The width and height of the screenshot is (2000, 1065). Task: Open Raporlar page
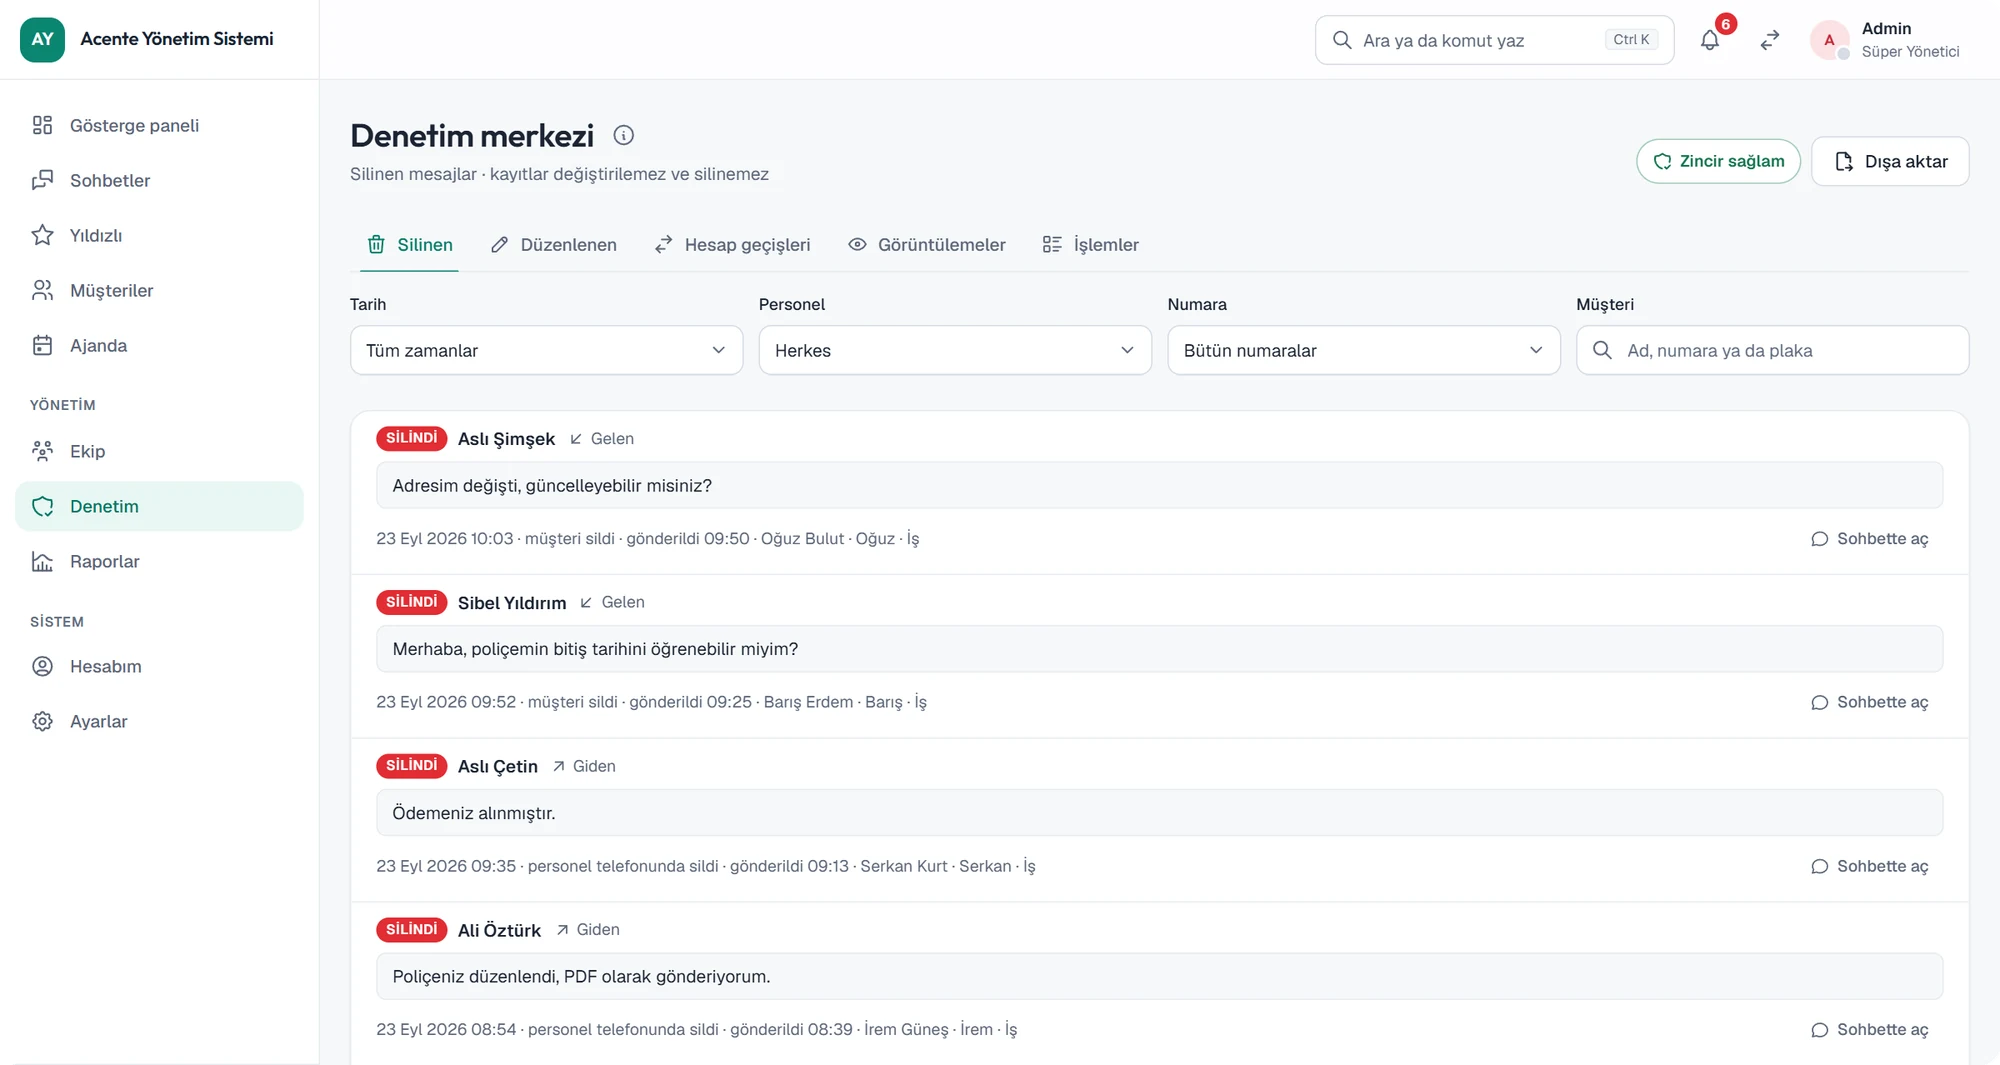coord(160,561)
